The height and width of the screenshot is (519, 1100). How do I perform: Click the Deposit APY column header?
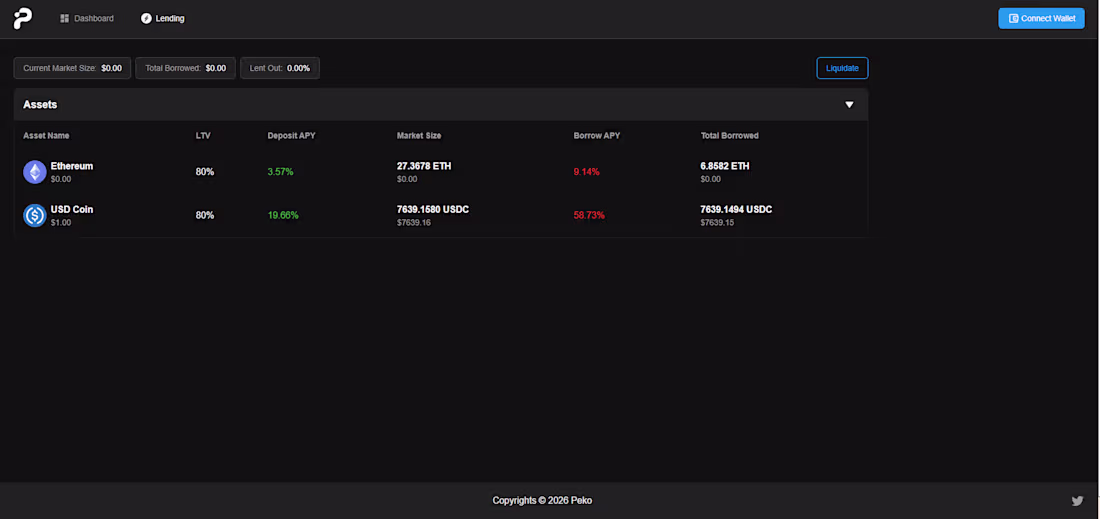point(291,135)
